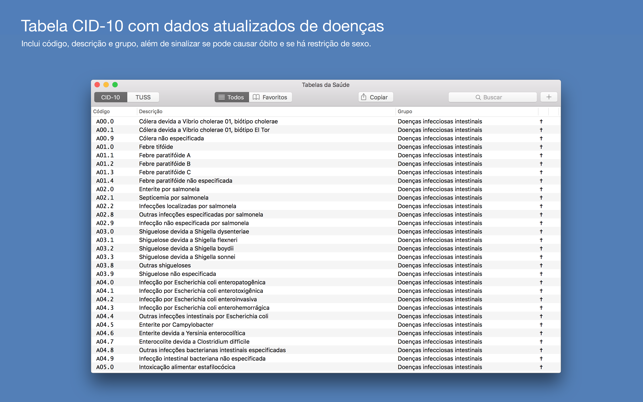This screenshot has height=402, width=643.
Task: Select row 'Outras infecções bacterianas intestinais especificadas'
Action: coord(326,350)
